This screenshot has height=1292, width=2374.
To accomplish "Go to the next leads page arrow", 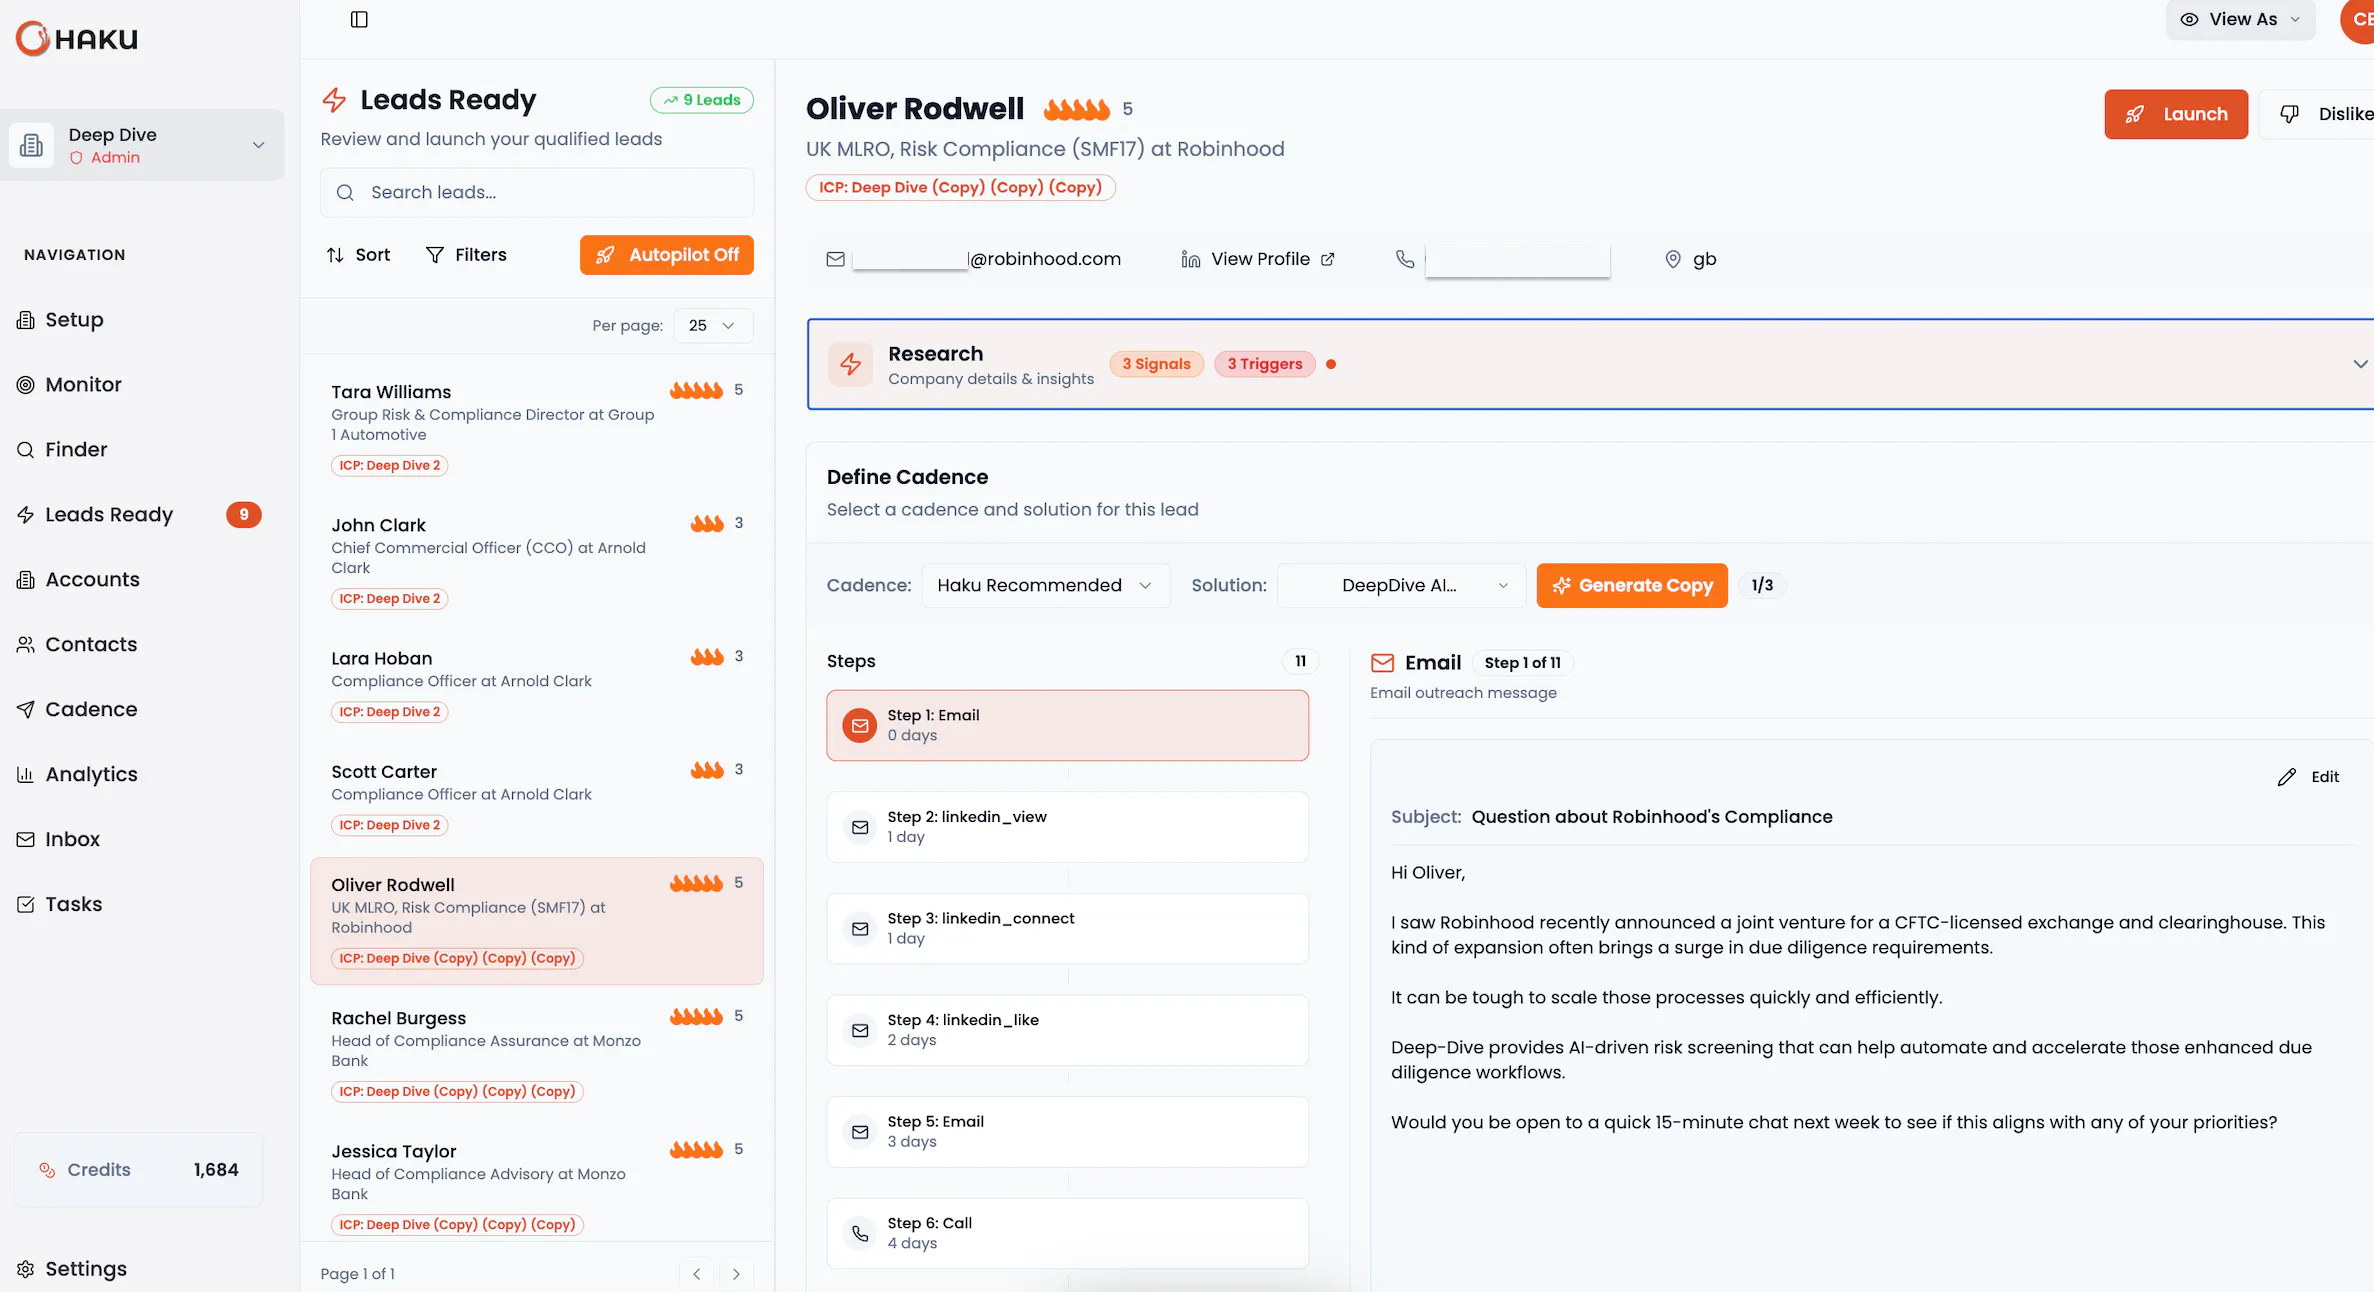I will tap(736, 1274).
